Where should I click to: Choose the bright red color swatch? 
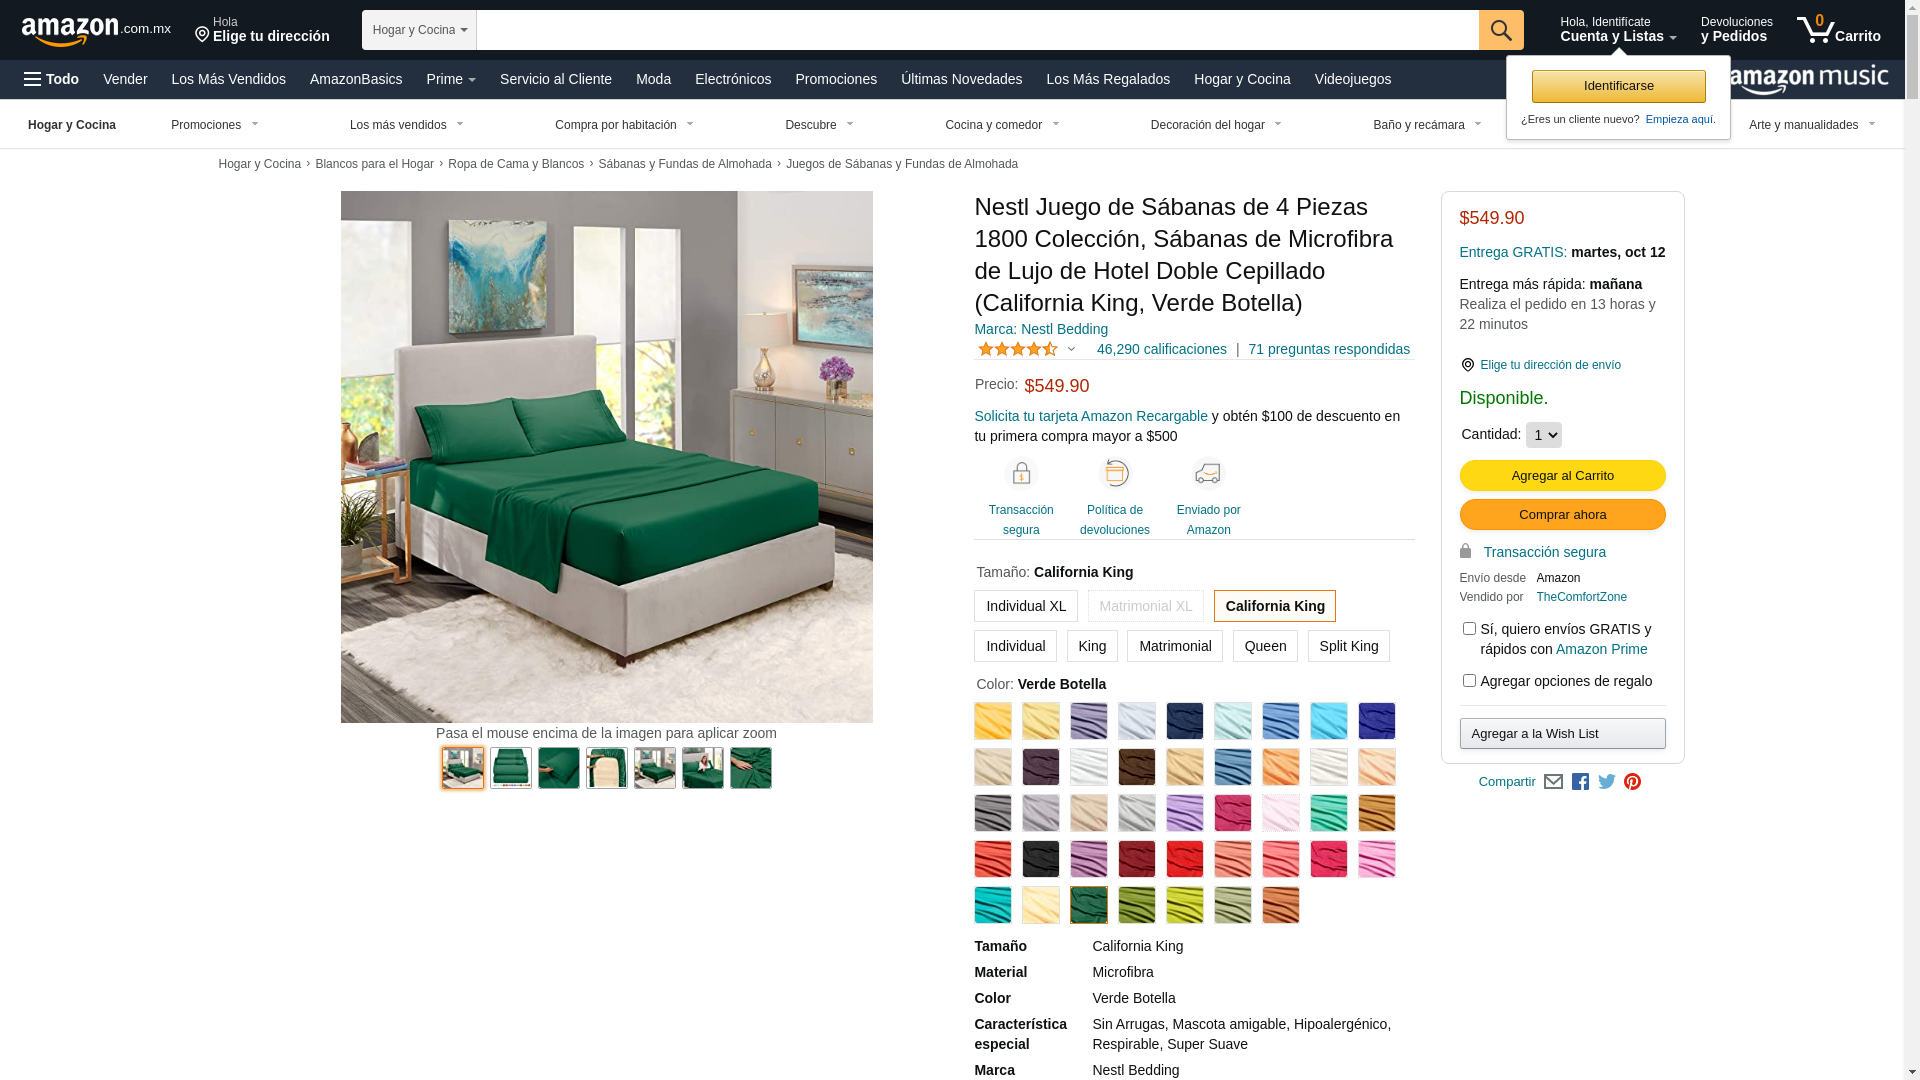tap(1184, 859)
